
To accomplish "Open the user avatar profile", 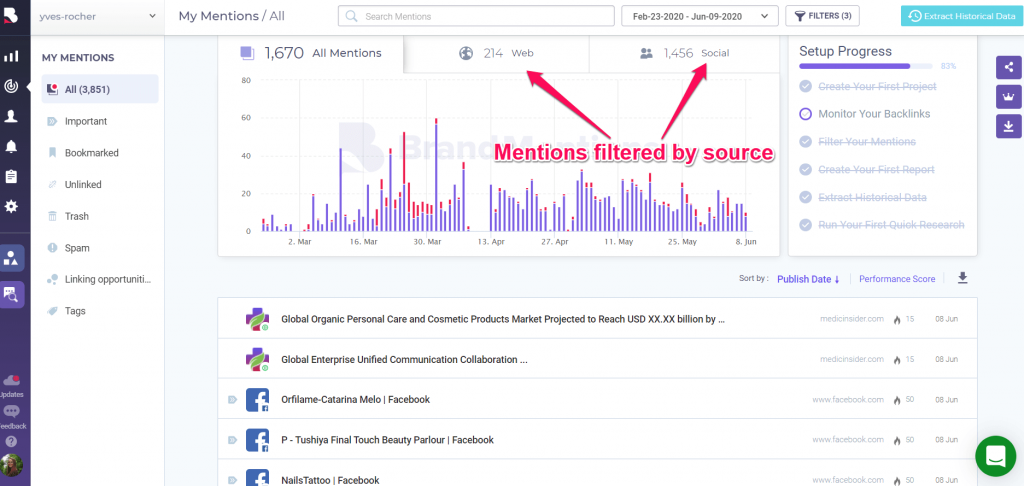I will pyautogui.click(x=11, y=464).
